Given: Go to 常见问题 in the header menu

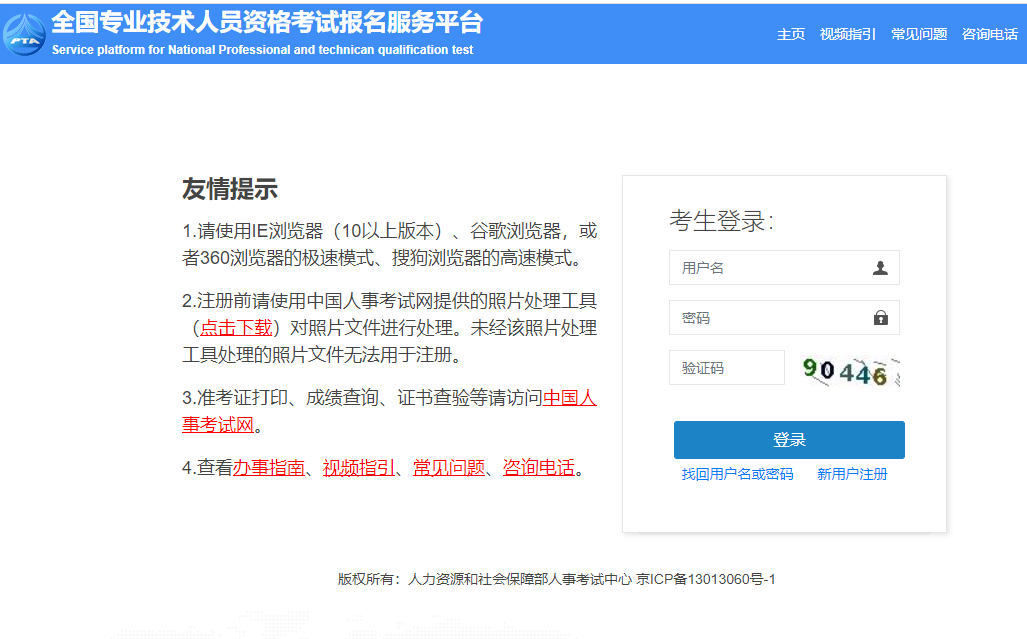Looking at the screenshot, I should tap(919, 34).
